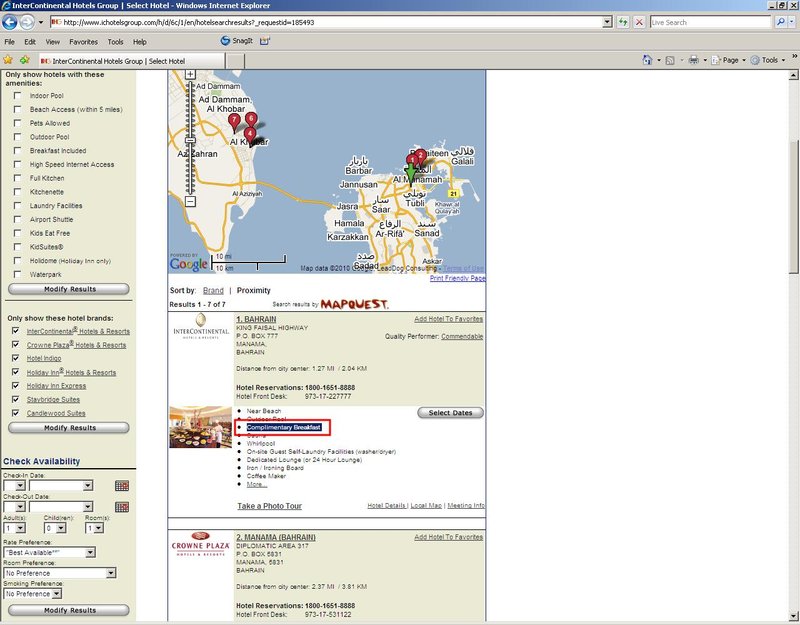Tick the Airport Shuttle checkbox
The height and width of the screenshot is (625, 800).
pyautogui.click(x=18, y=219)
